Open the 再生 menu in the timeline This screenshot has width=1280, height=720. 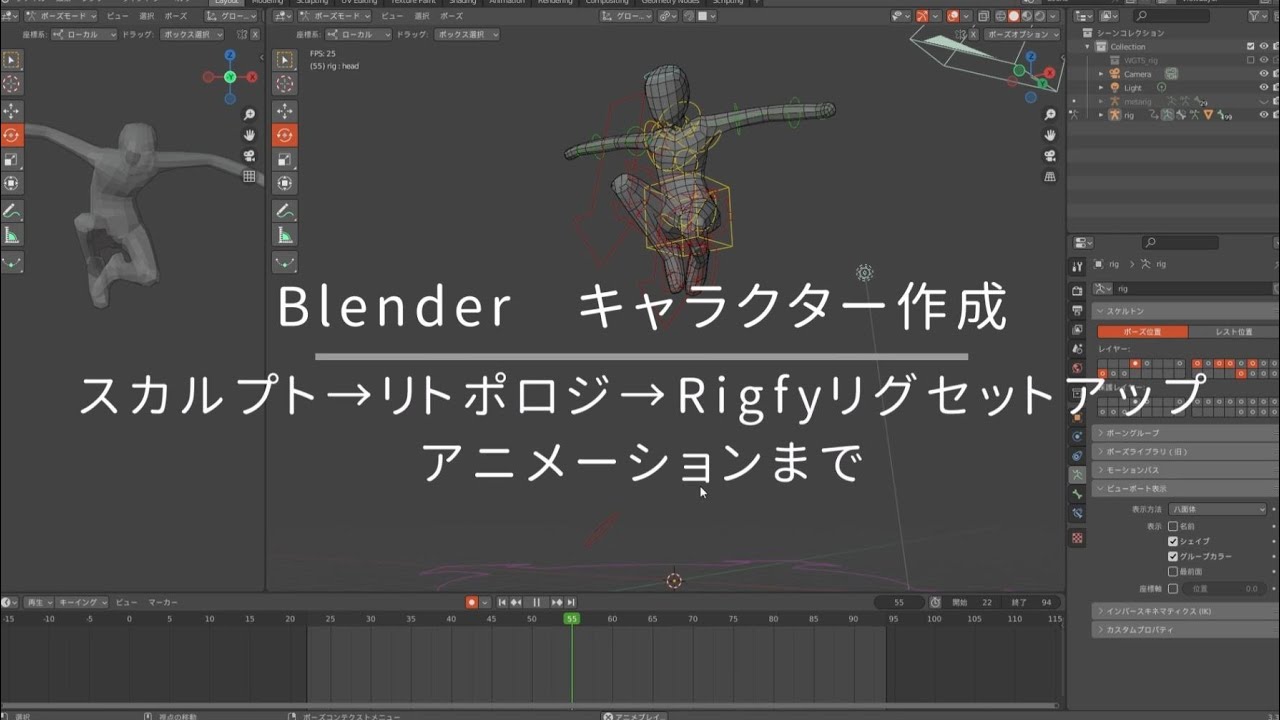point(37,602)
